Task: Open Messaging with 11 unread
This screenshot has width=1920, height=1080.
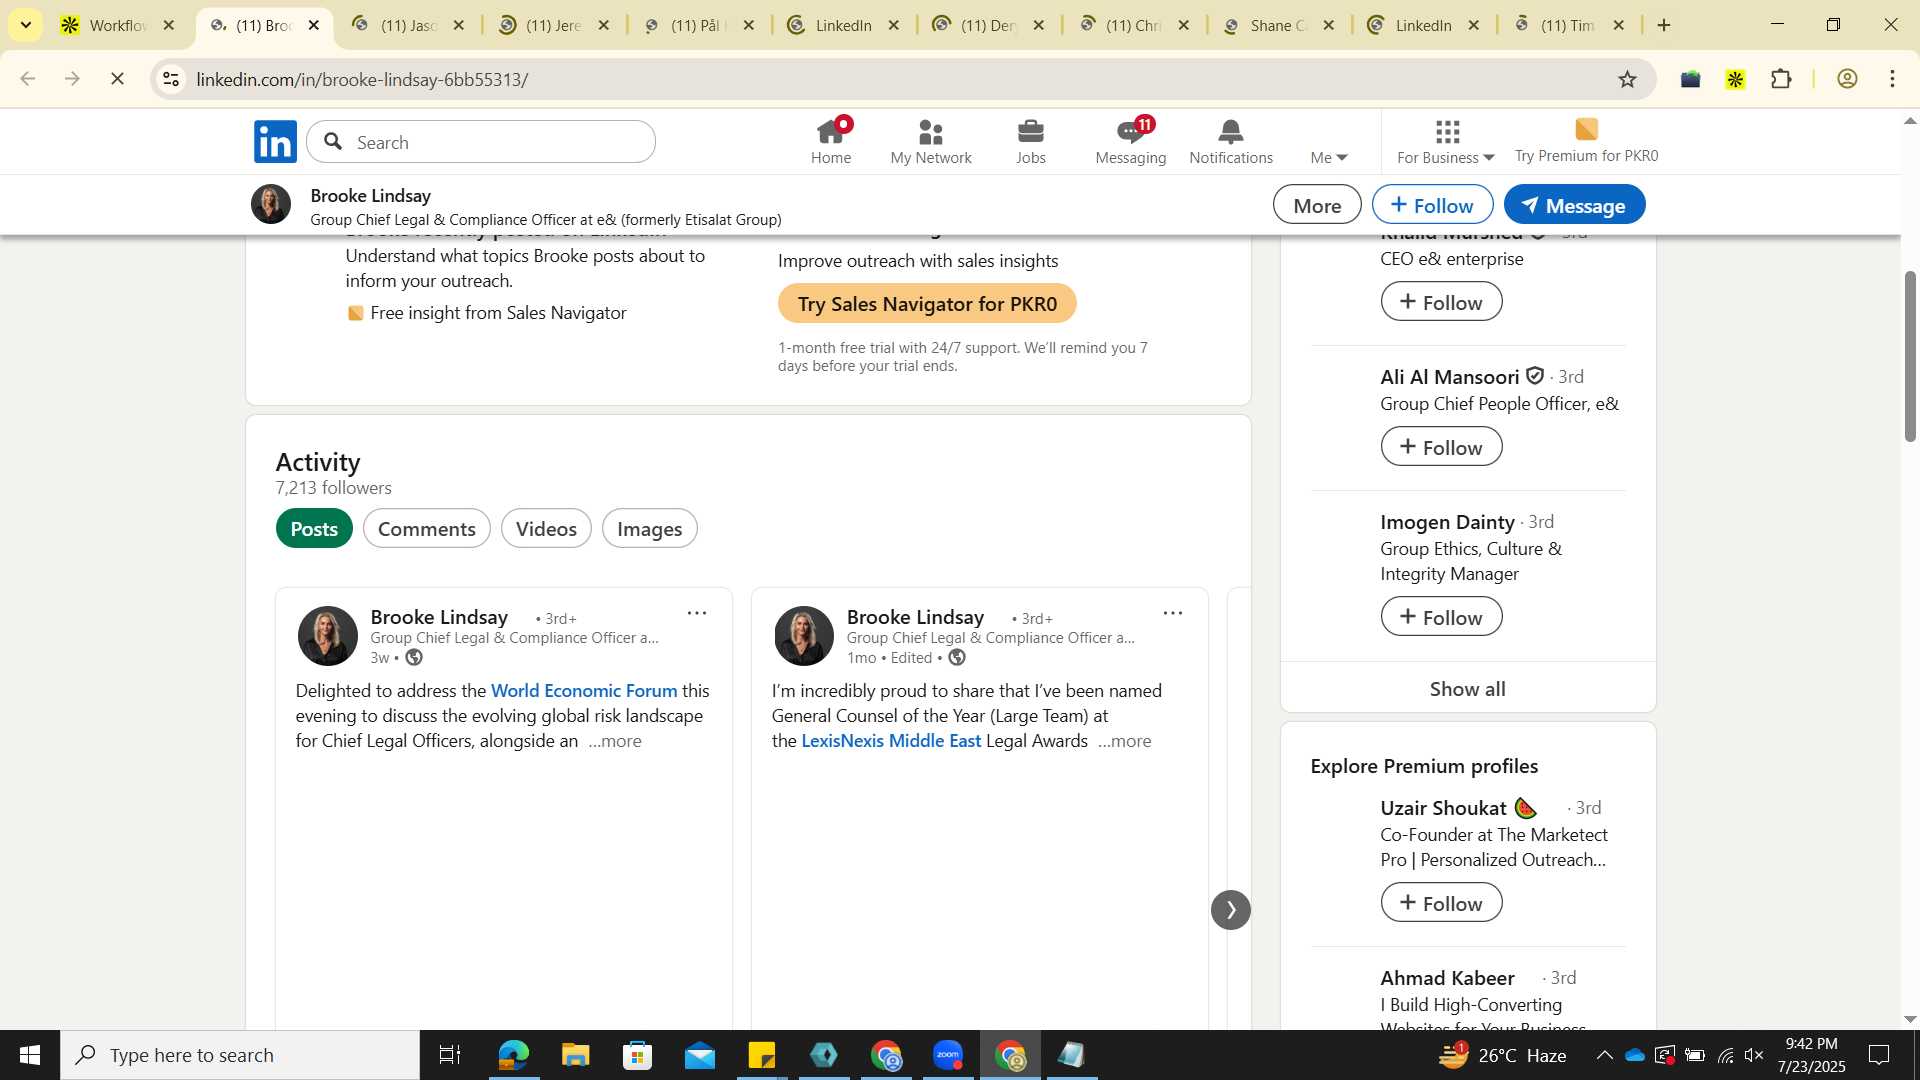Action: (x=1130, y=141)
